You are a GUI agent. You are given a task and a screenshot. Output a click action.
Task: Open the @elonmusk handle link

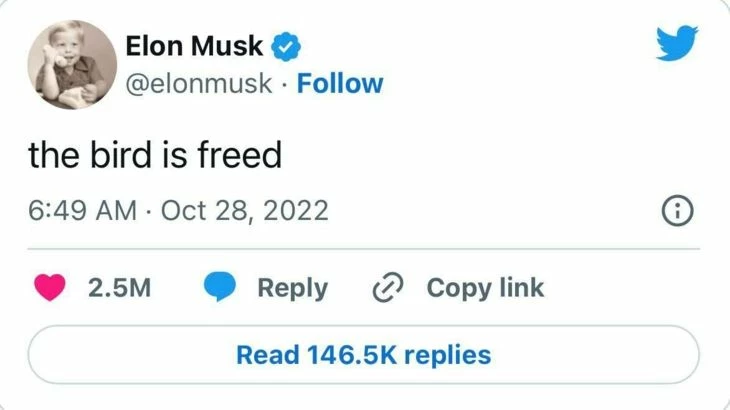(199, 84)
